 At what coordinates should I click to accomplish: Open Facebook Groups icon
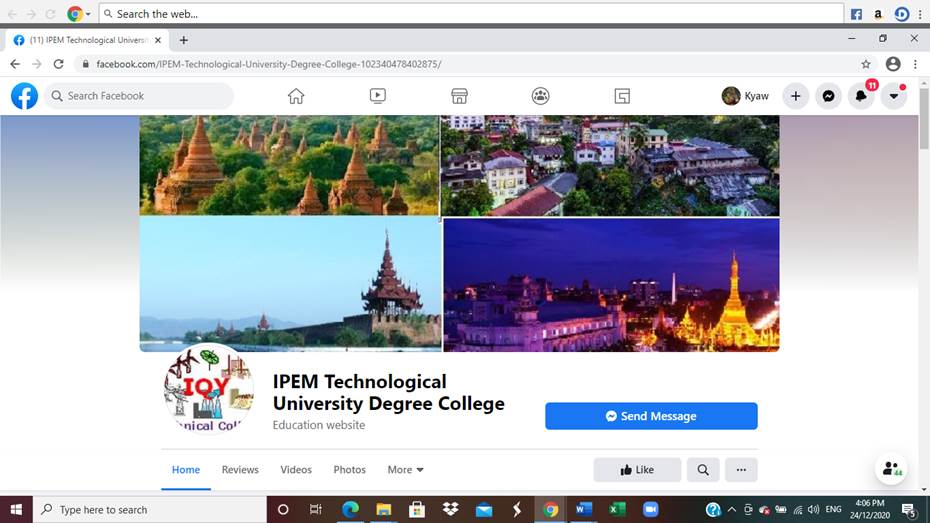coord(540,96)
